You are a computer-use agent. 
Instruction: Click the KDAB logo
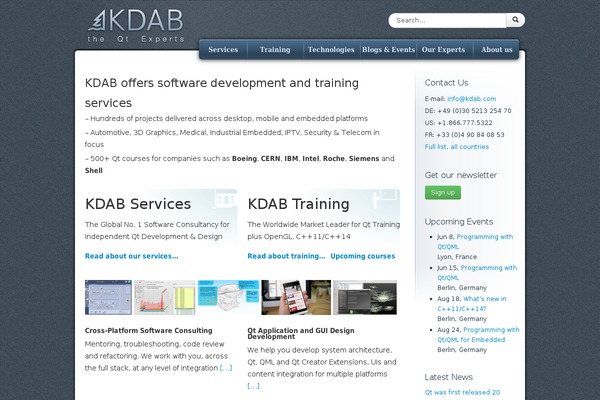click(x=136, y=25)
